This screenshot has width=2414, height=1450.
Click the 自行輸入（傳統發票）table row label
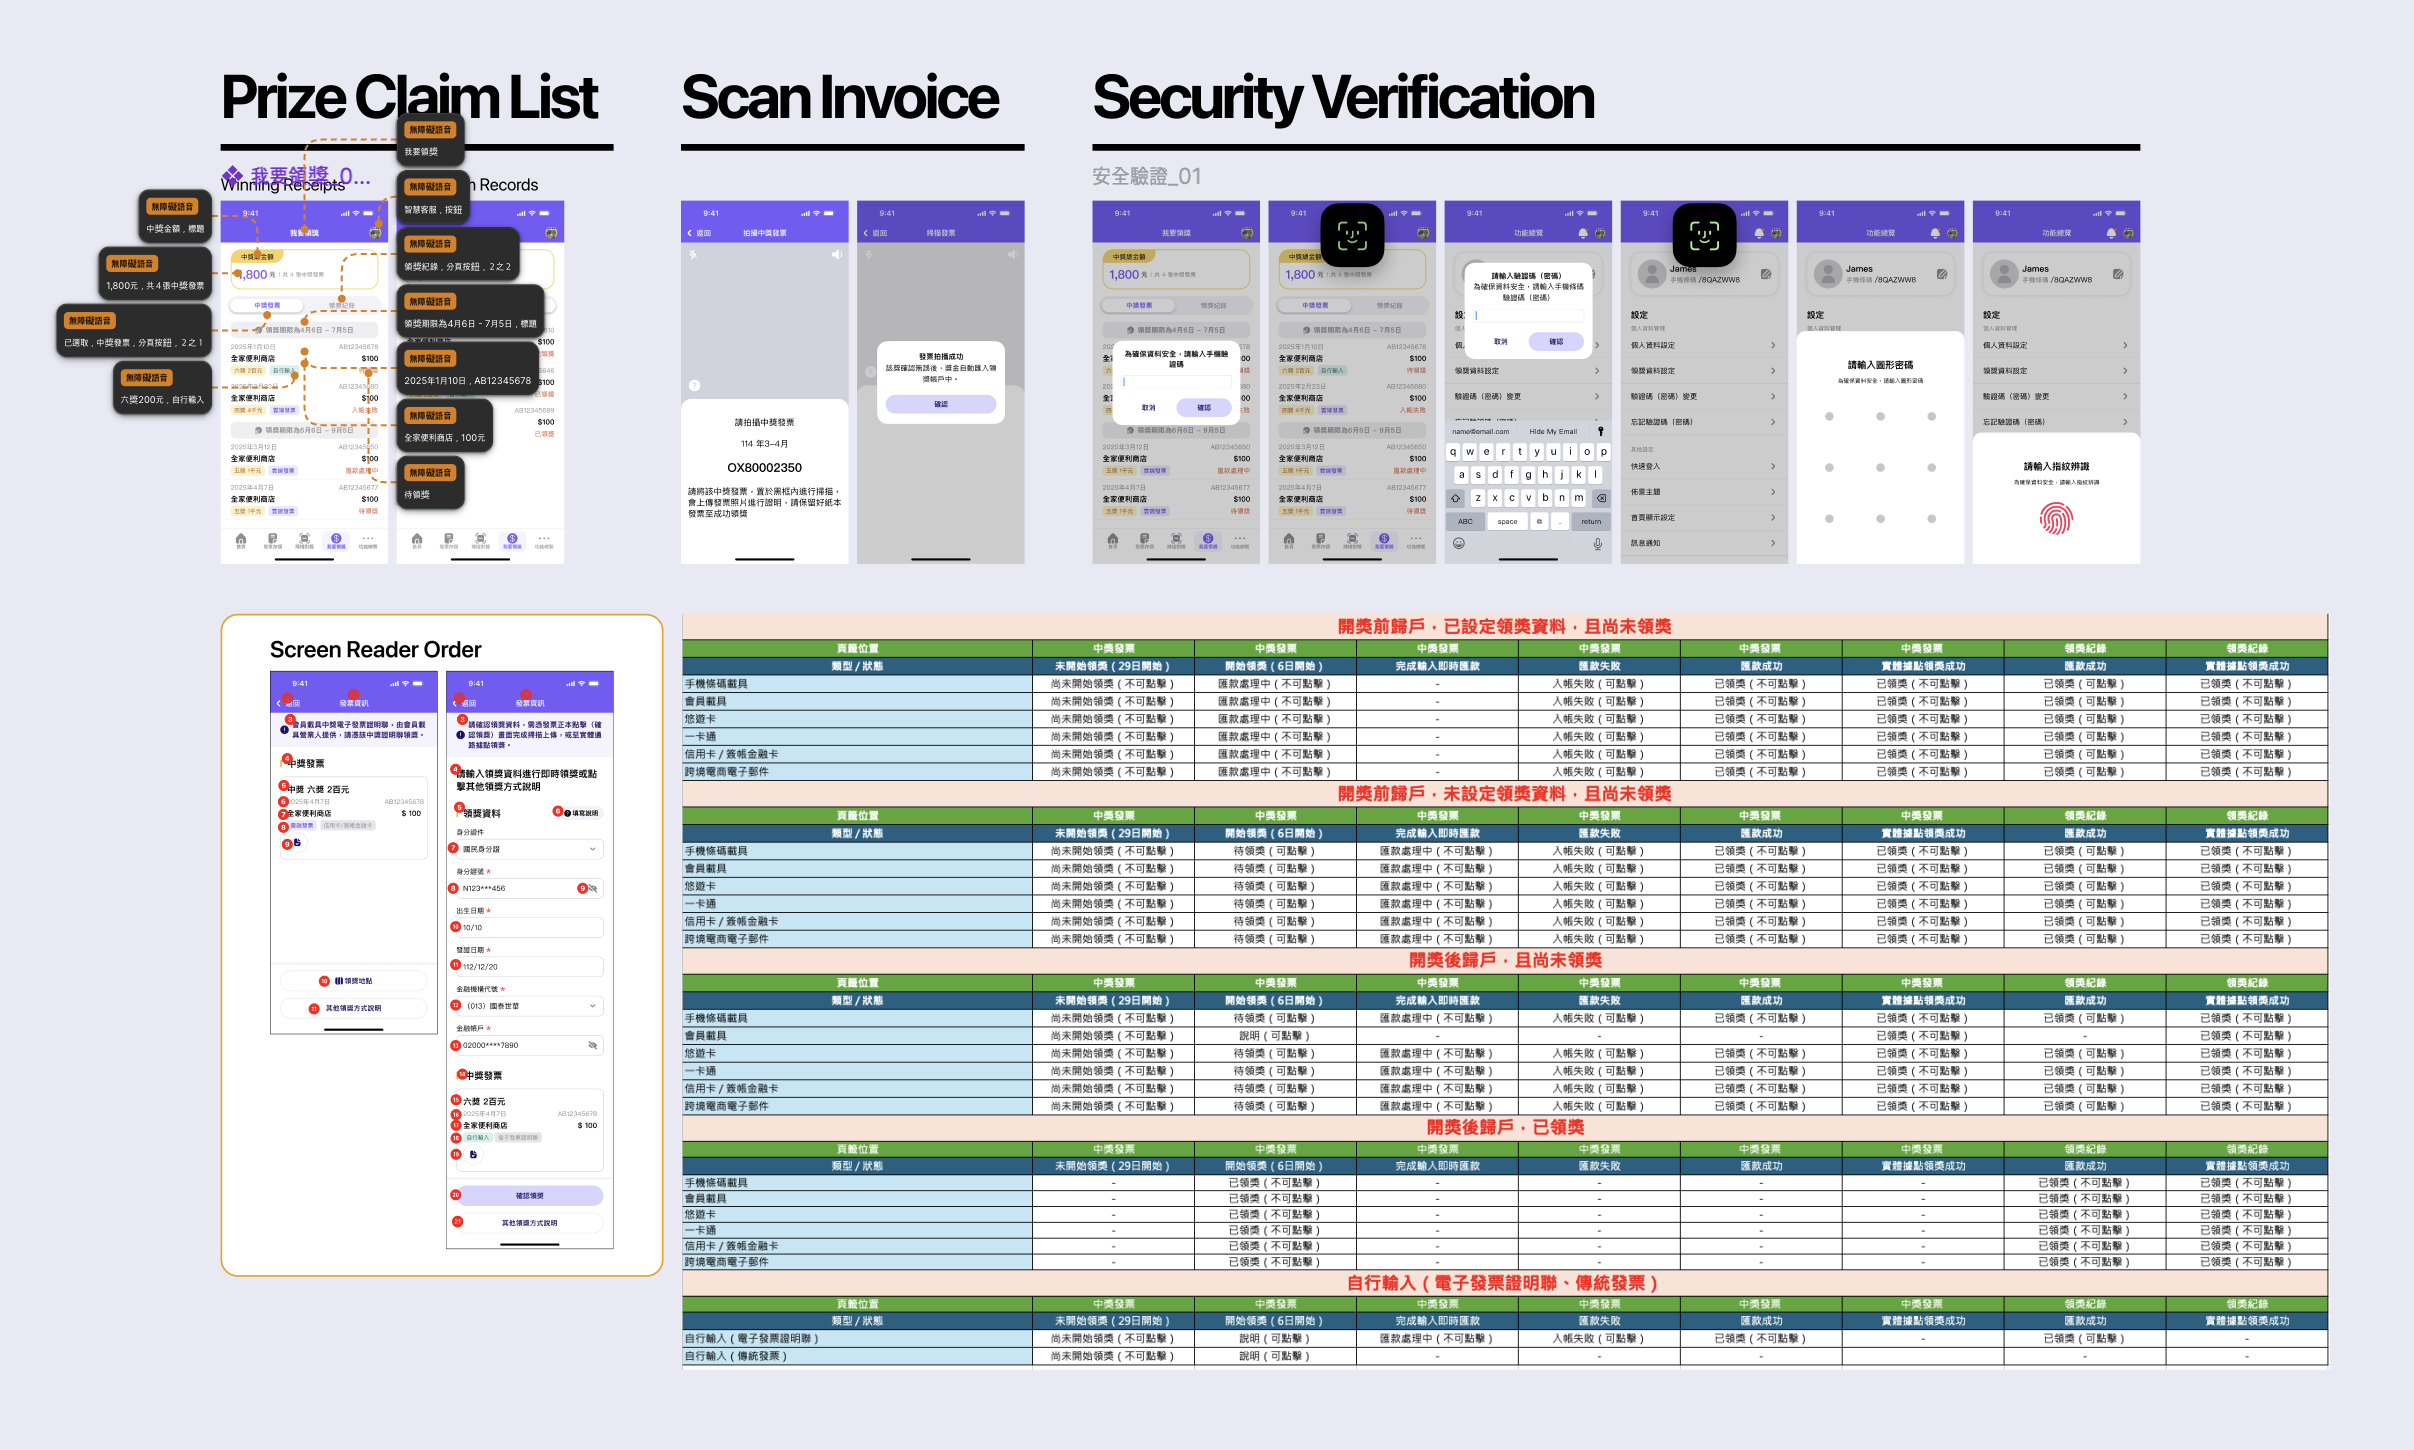pos(737,1357)
